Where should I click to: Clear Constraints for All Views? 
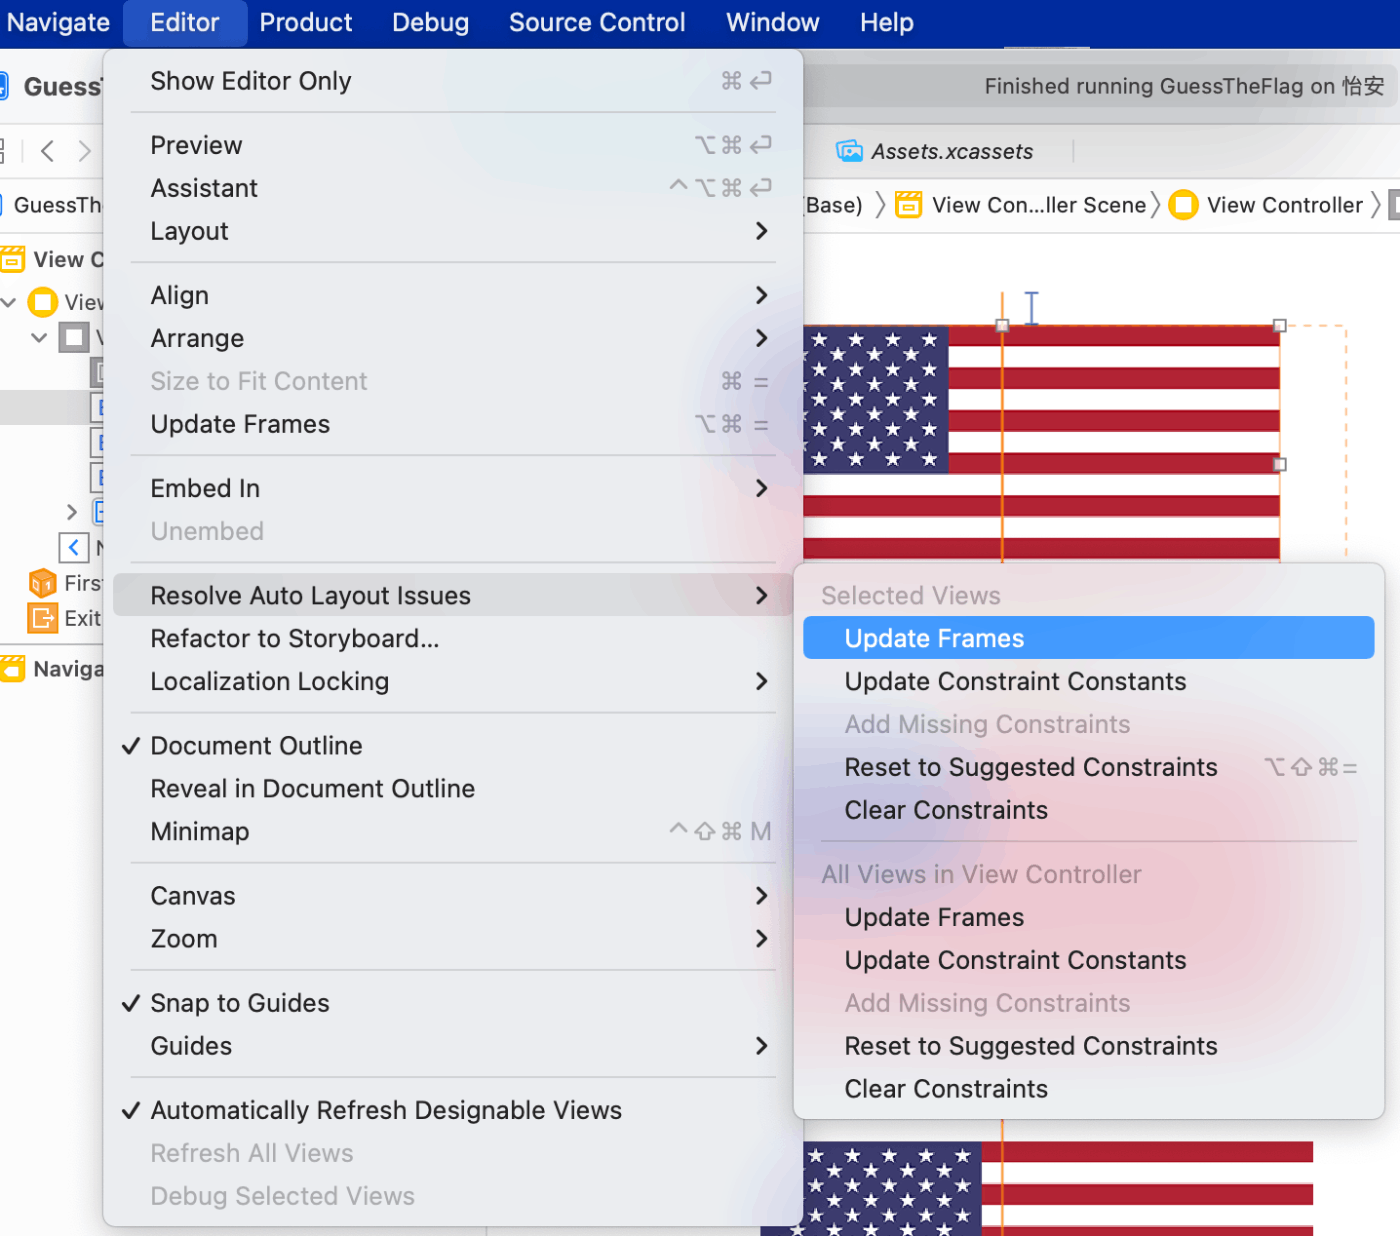(x=1088, y=1089)
